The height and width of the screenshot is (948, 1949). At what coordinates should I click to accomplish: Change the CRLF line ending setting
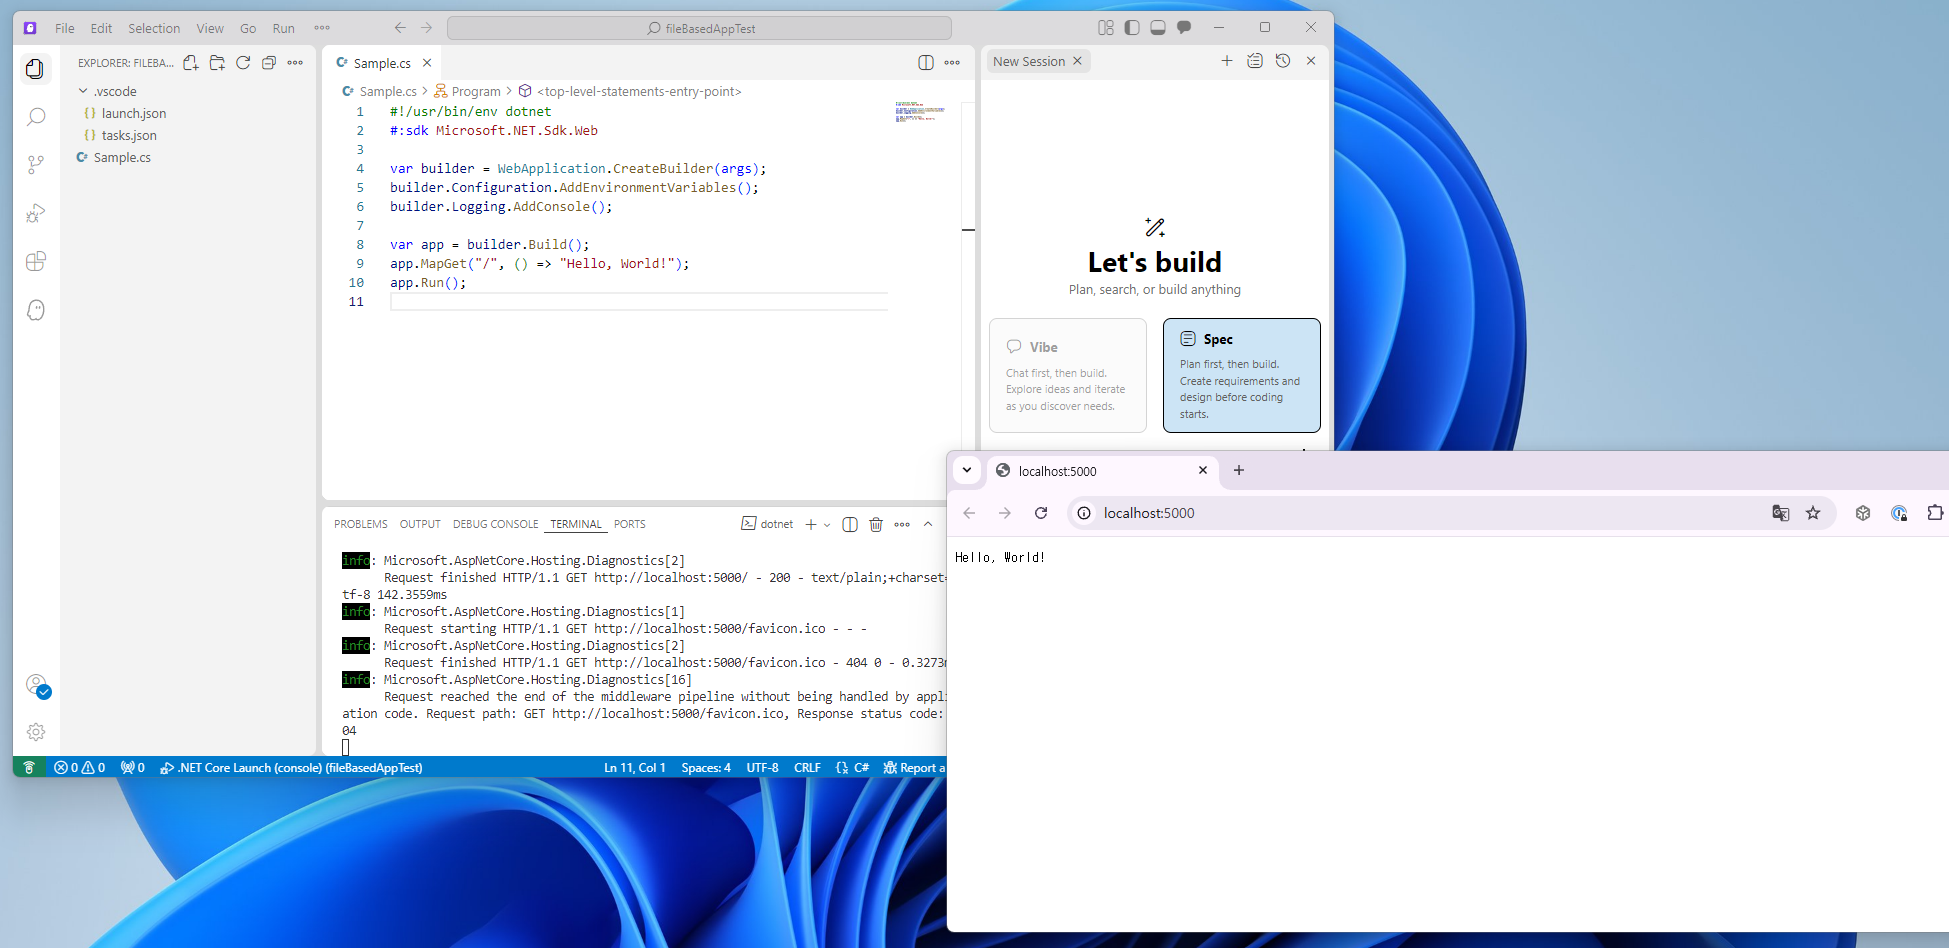point(807,768)
